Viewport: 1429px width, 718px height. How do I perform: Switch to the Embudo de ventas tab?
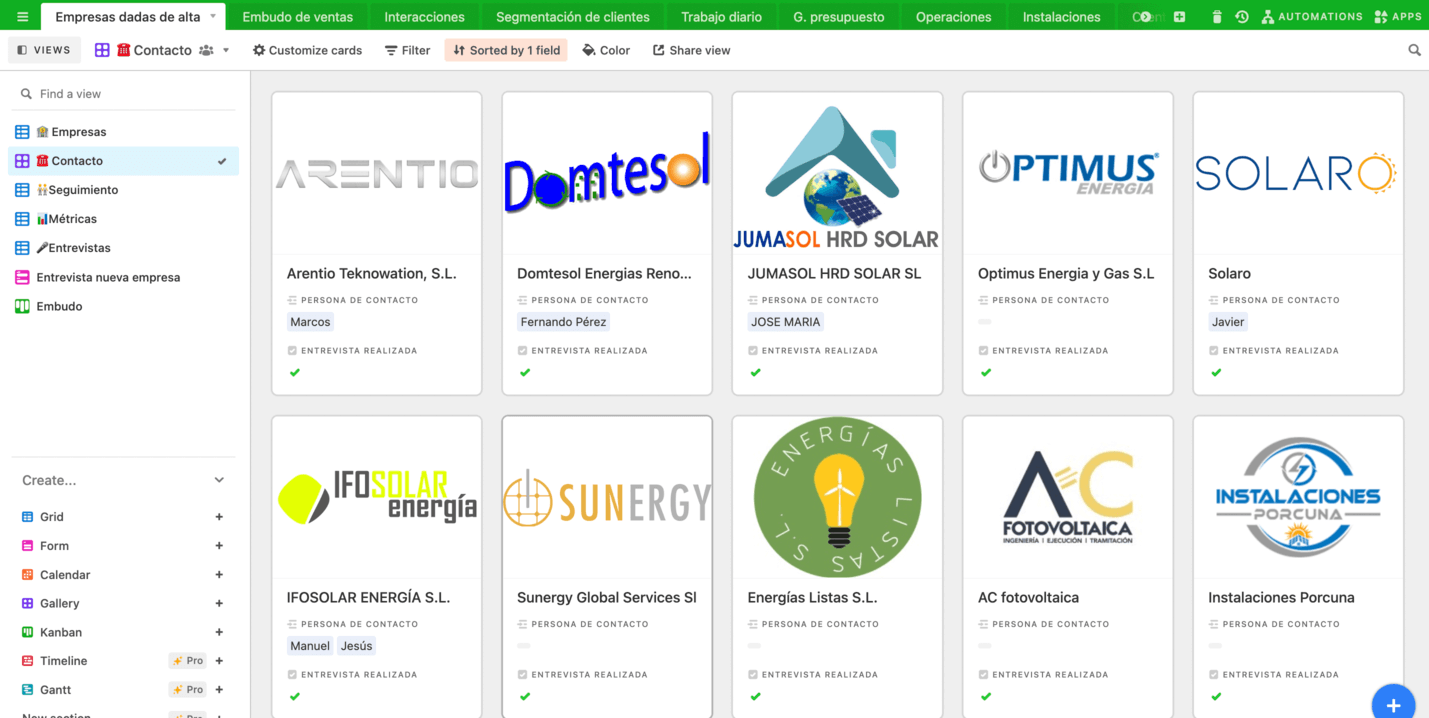pos(299,15)
